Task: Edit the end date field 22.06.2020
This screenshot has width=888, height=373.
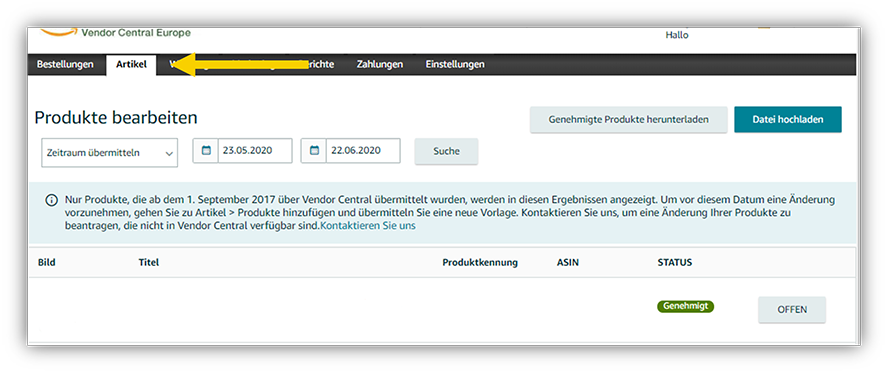Action: 363,151
